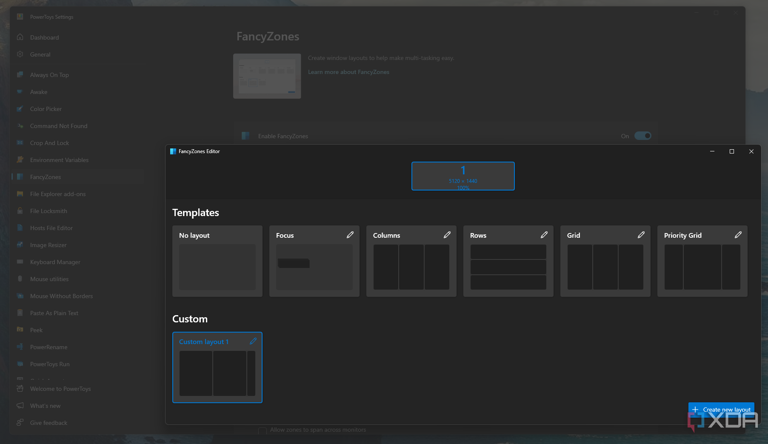768x444 pixels.
Task: Edit the Focus template with pencil icon
Action: (350, 235)
